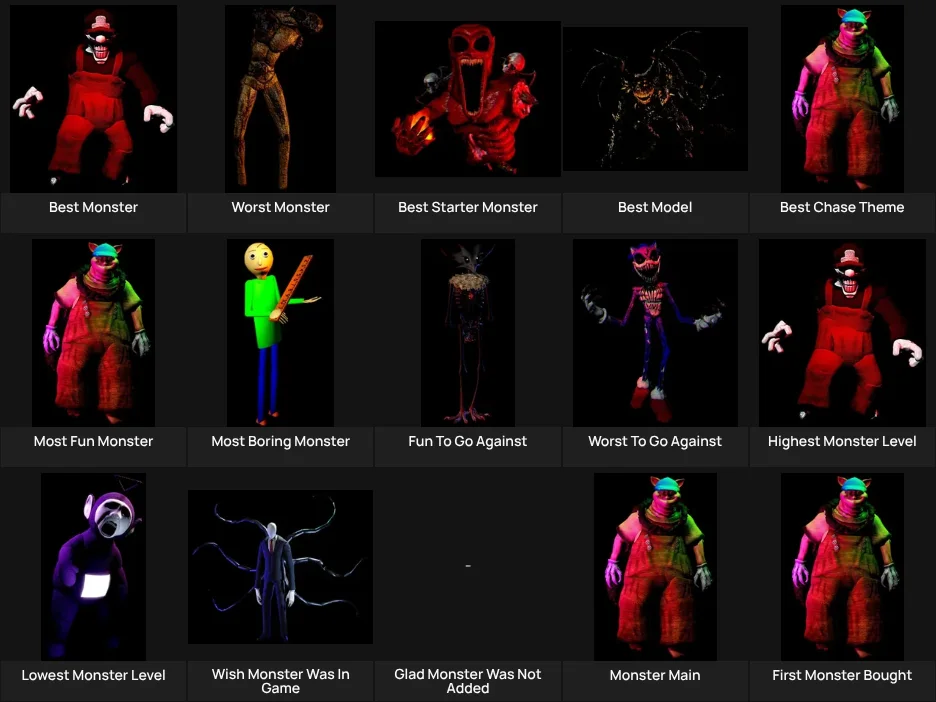The image size is (936, 702).
Task: Click the 'Best Monster' label
Action: tap(93, 207)
